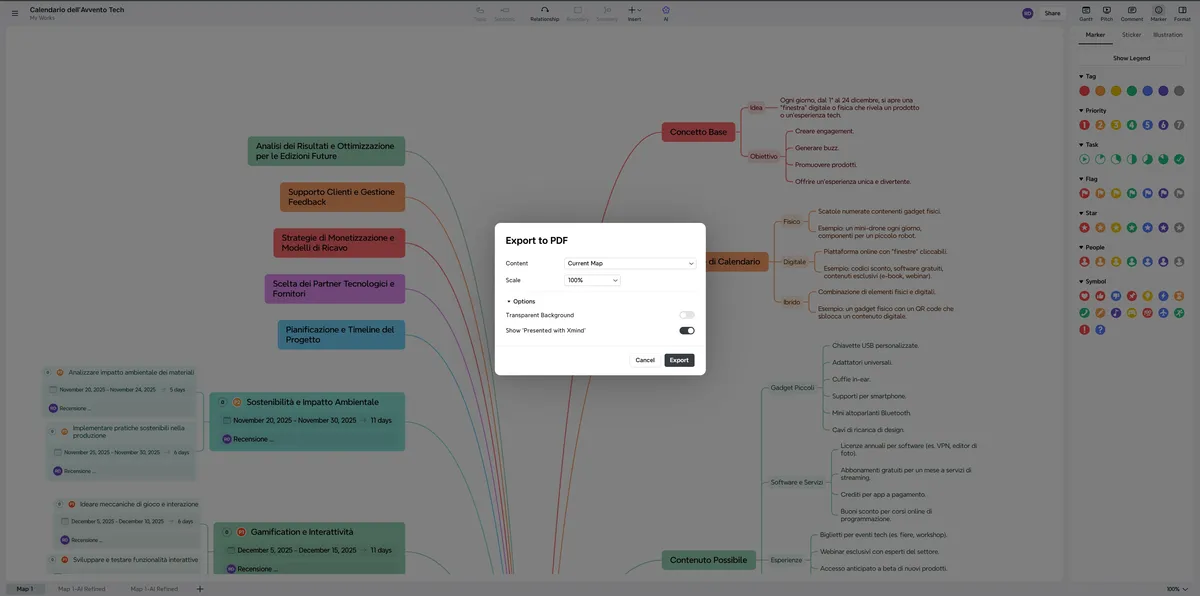Open the user avatar in the header
The image size is (1200, 596).
(x=1028, y=13)
